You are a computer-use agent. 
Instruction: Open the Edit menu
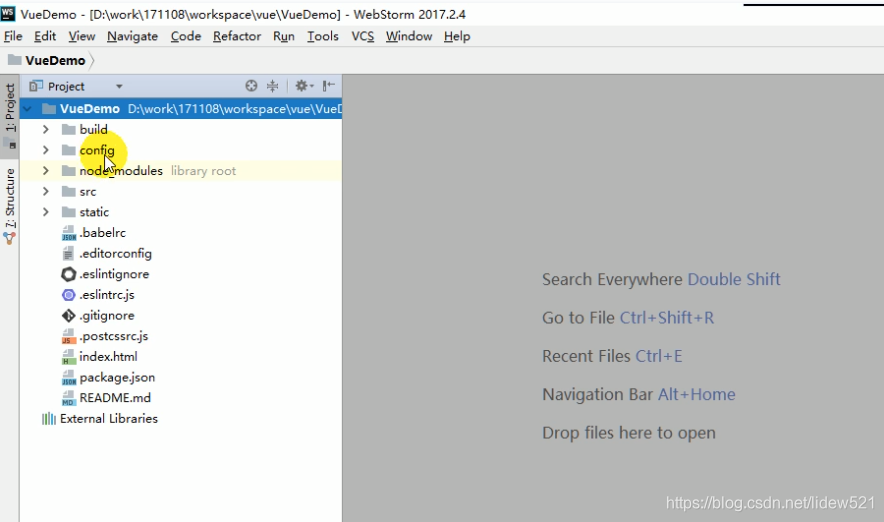tap(45, 36)
